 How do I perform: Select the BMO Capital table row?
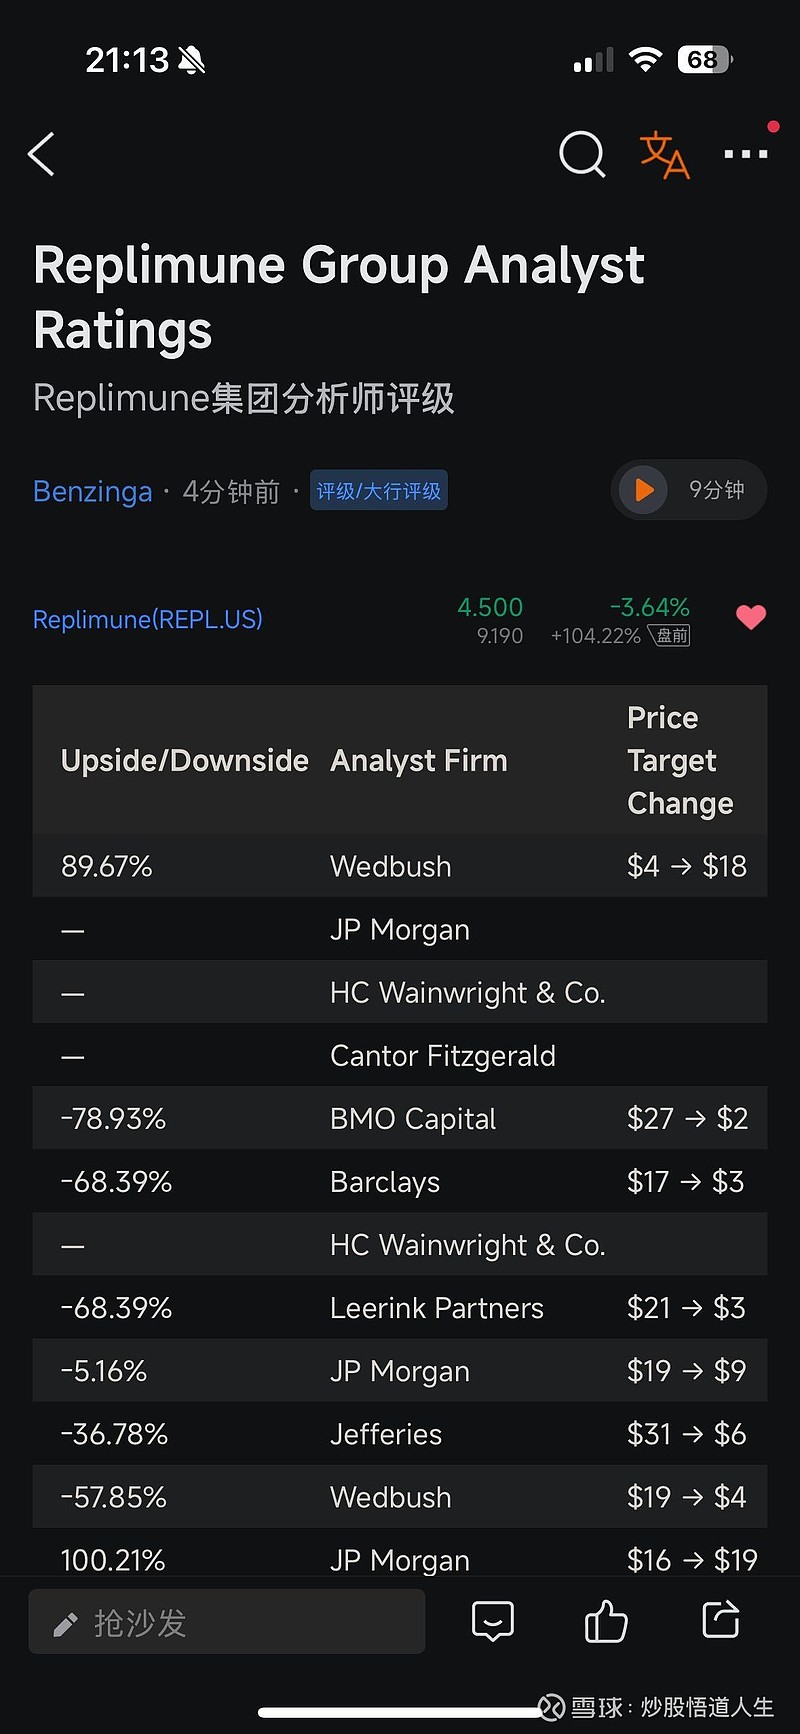pyautogui.click(x=400, y=1119)
